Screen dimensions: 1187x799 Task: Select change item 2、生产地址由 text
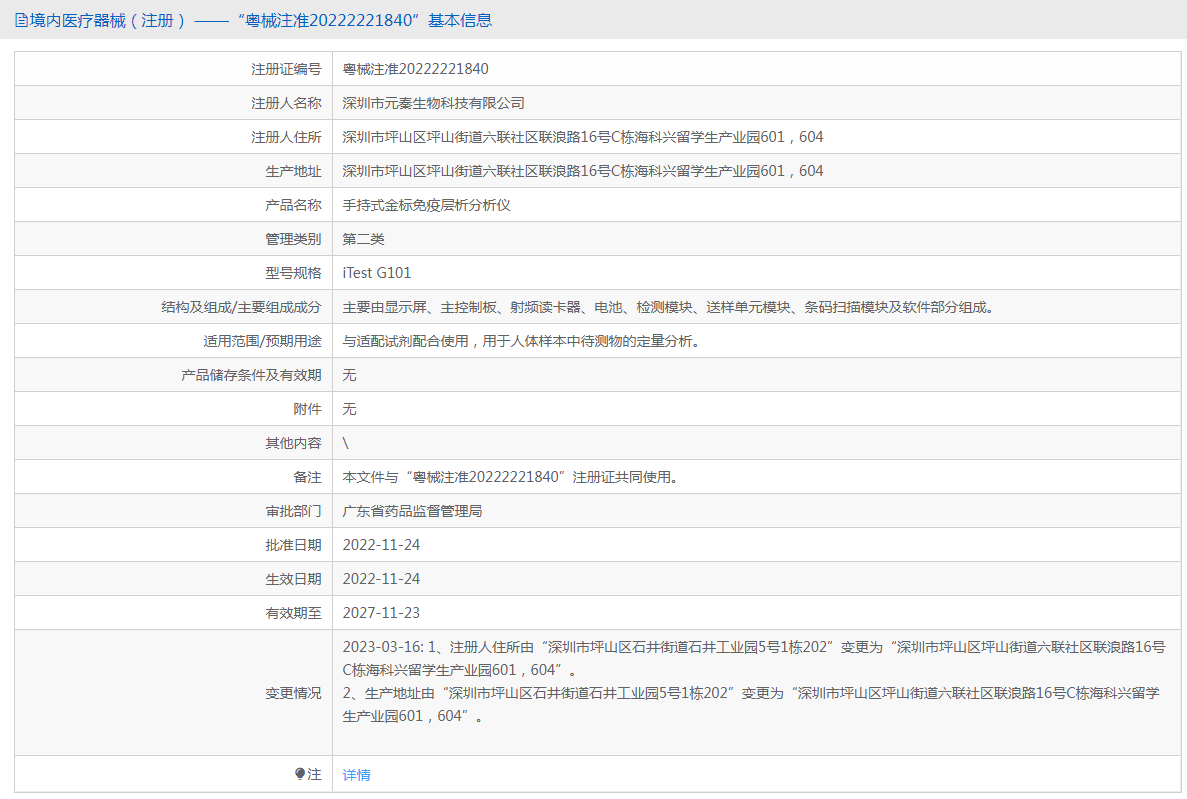point(751,704)
